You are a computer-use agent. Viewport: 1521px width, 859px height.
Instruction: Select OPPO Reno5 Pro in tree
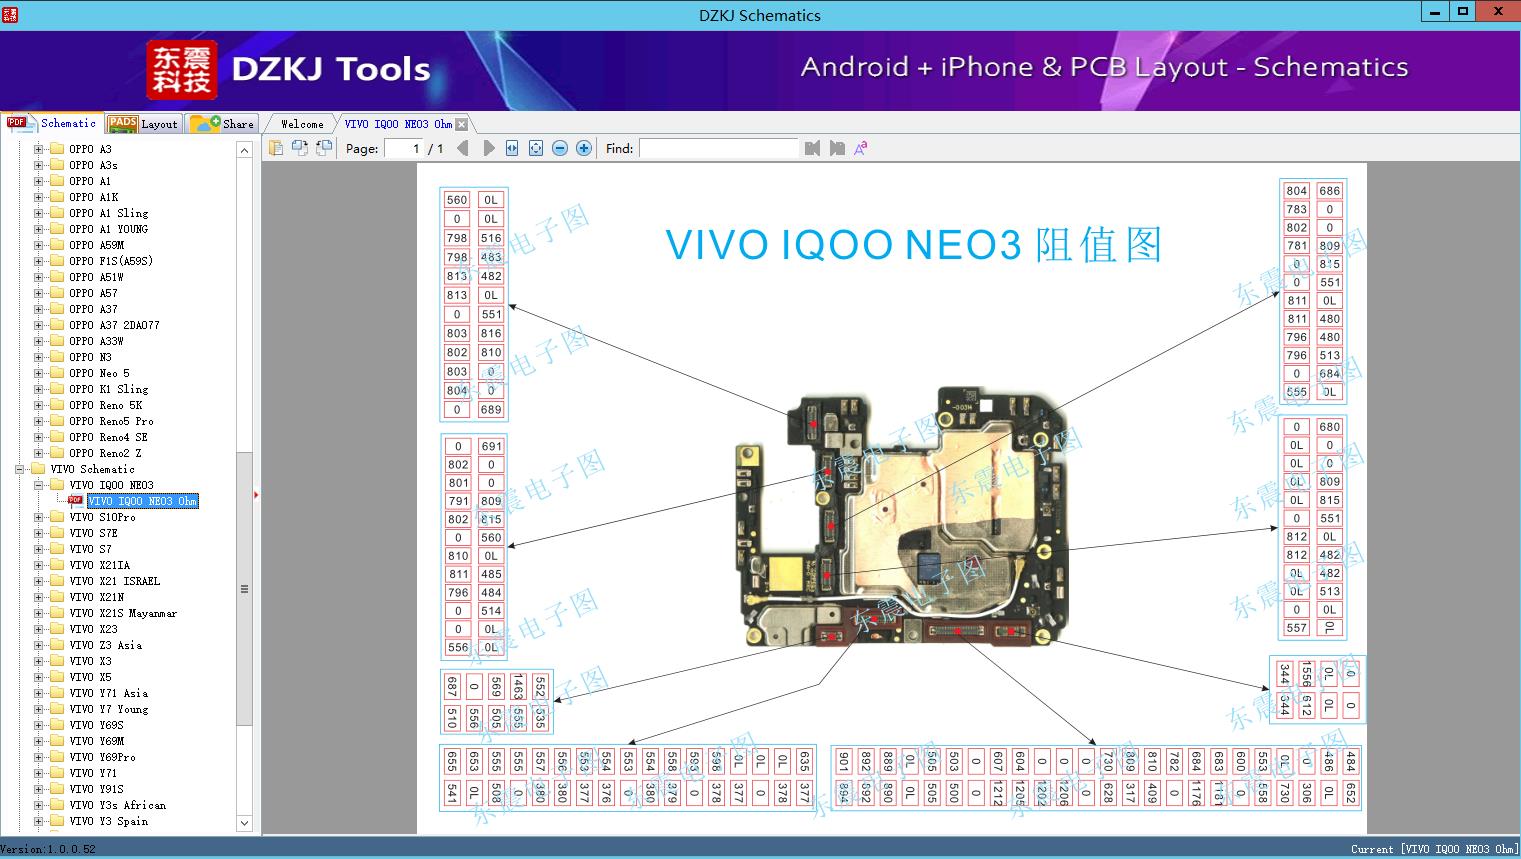[x=111, y=421]
